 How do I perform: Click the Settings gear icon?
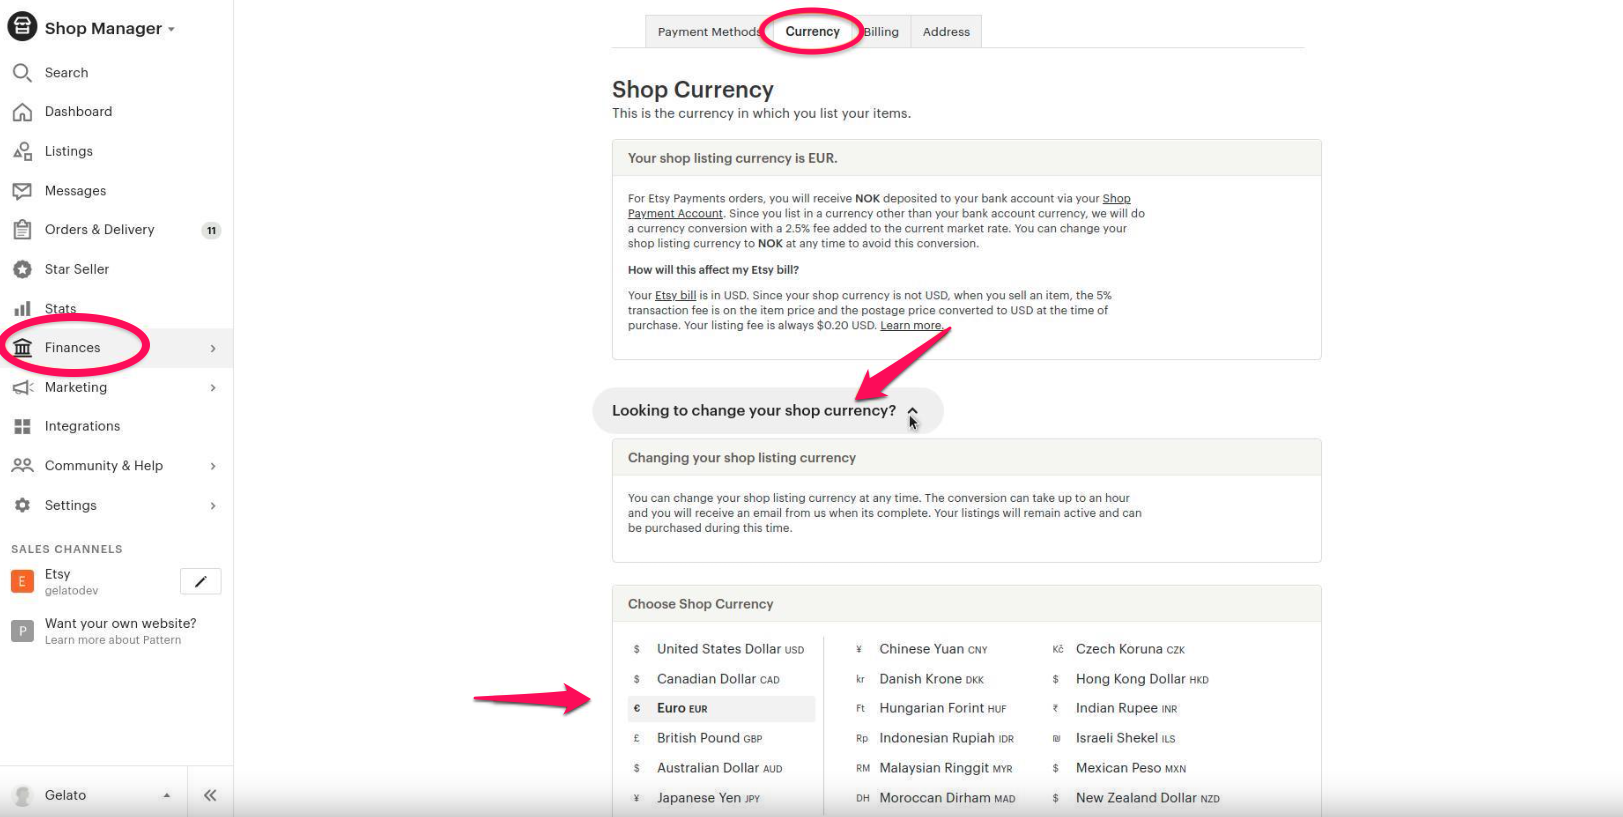click(x=22, y=505)
